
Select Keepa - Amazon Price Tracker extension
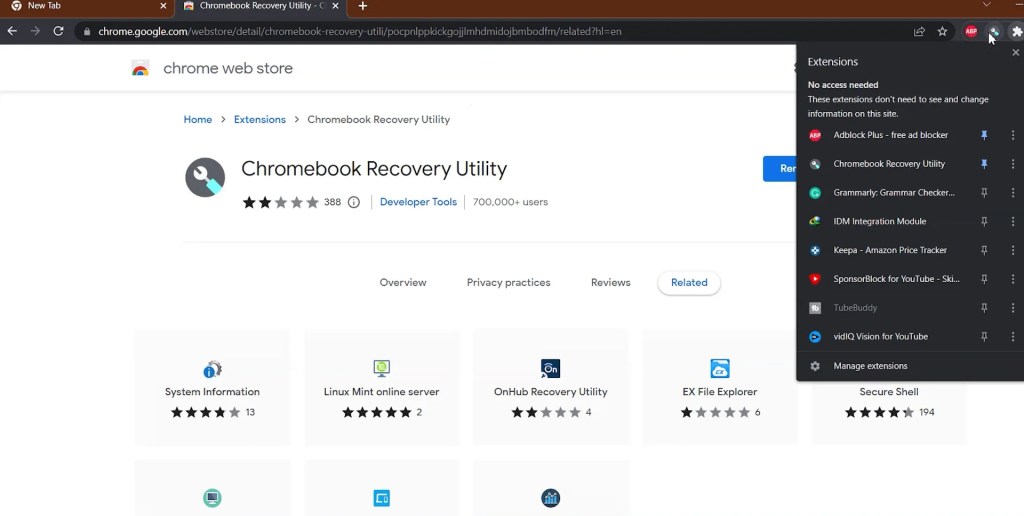(889, 250)
